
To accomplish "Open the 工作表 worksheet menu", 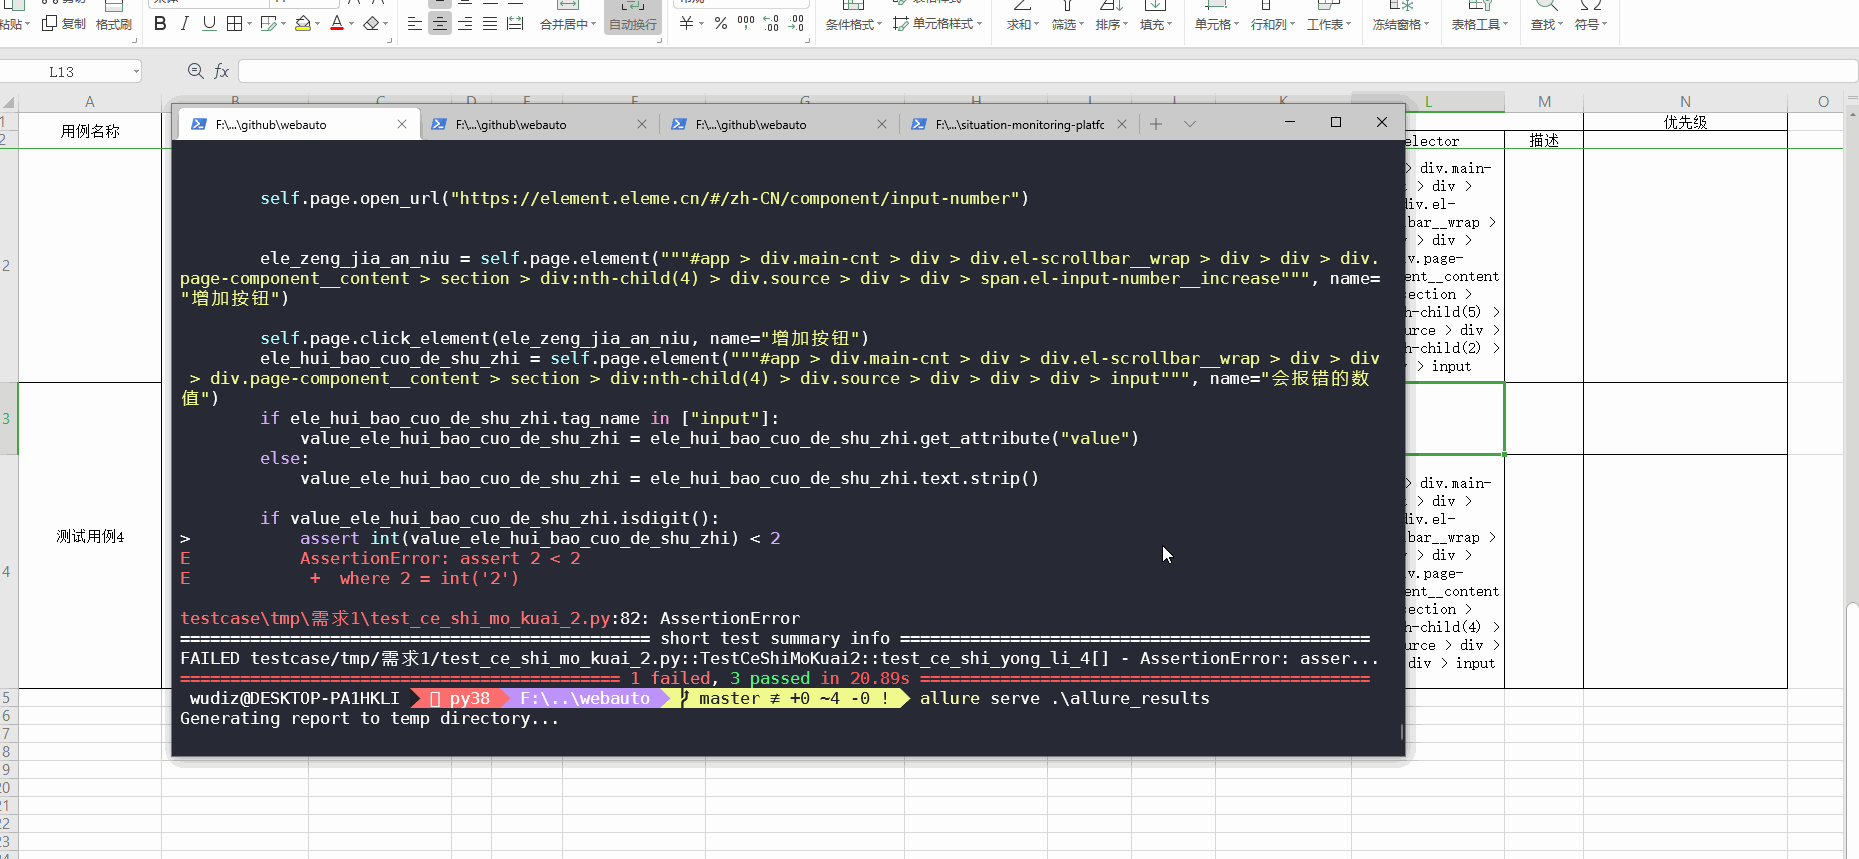I will point(1328,24).
